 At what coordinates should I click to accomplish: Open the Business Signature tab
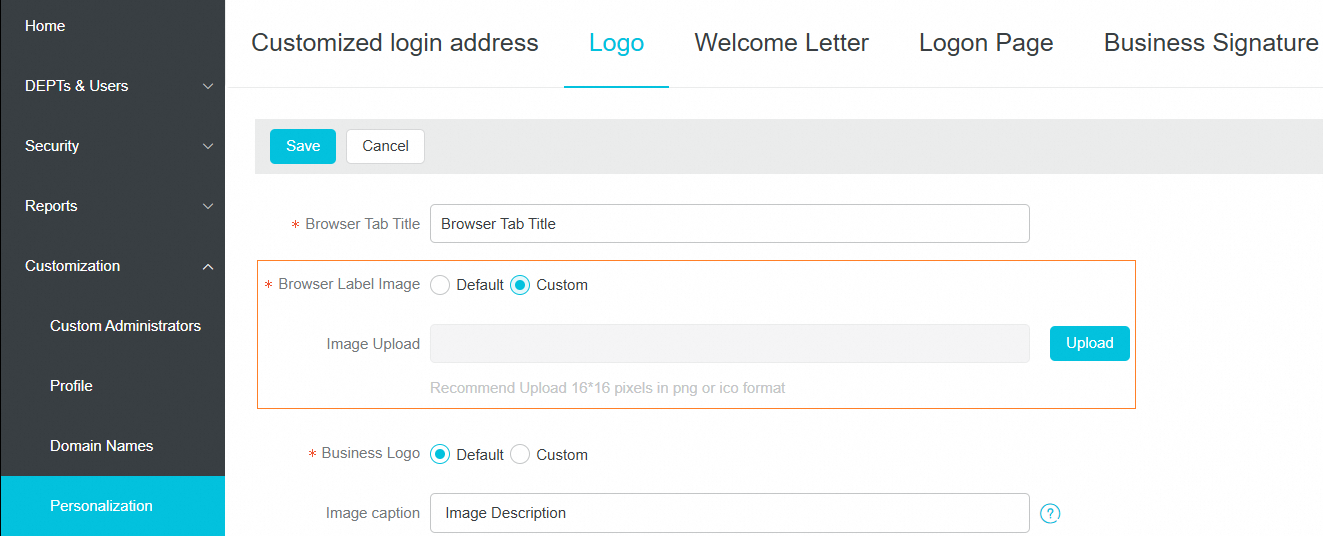click(x=1211, y=43)
